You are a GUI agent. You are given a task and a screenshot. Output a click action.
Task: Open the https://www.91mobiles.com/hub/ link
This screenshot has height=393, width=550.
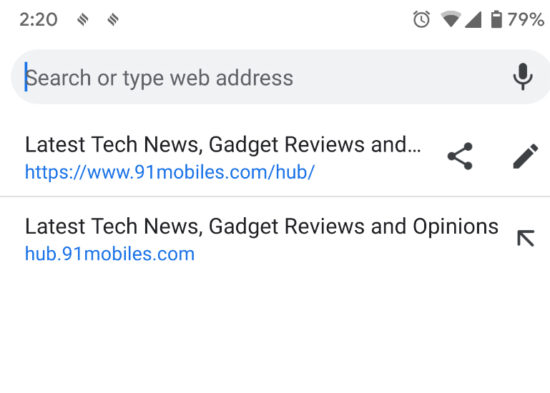170,172
